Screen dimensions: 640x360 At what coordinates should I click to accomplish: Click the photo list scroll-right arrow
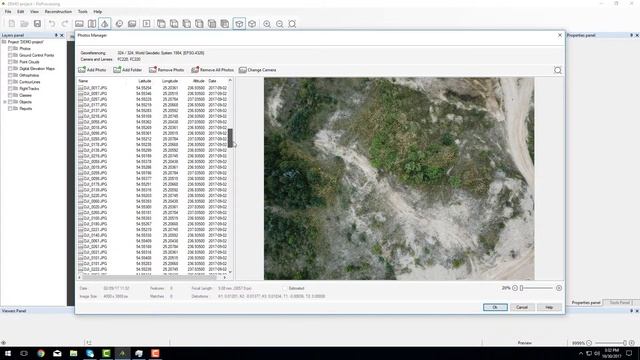(225, 278)
